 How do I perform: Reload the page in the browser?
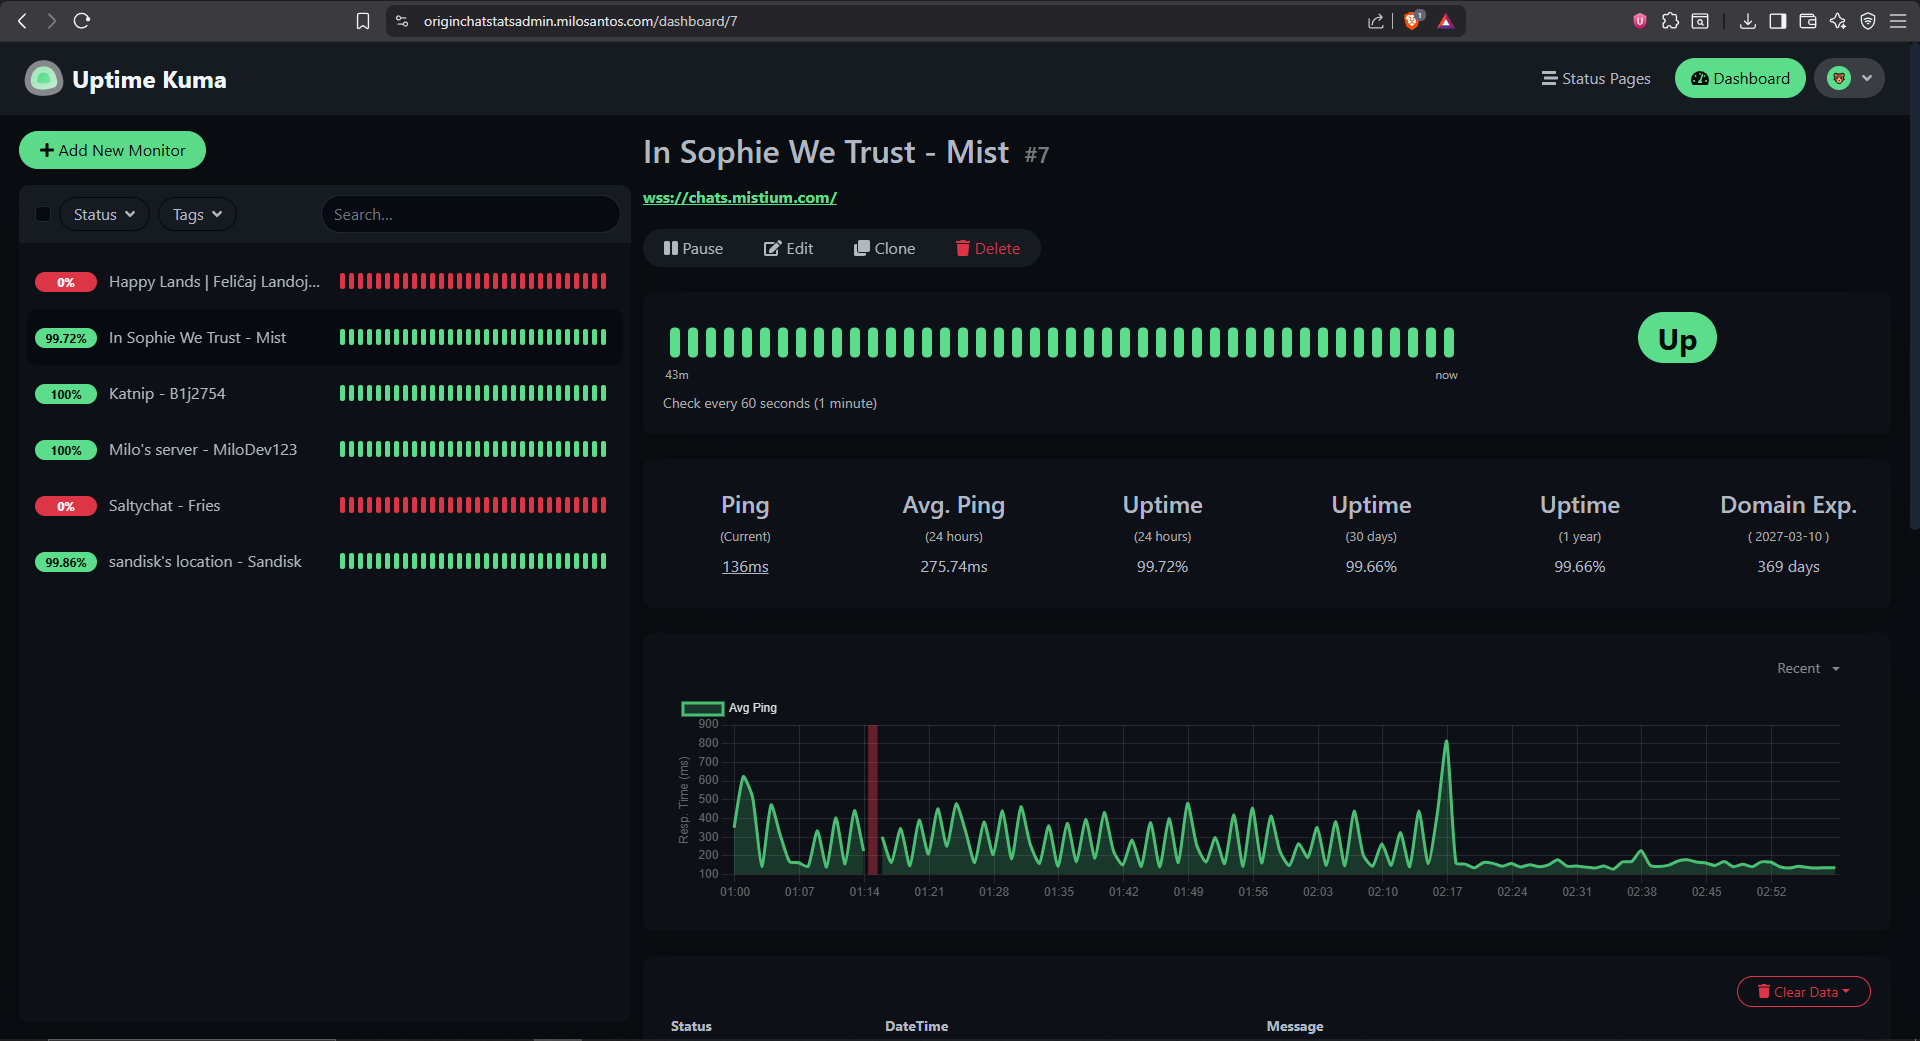(82, 21)
